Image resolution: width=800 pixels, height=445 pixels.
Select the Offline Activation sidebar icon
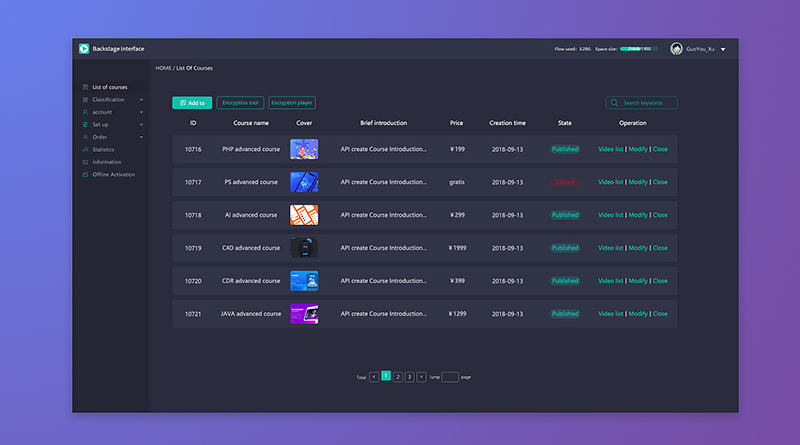point(84,174)
